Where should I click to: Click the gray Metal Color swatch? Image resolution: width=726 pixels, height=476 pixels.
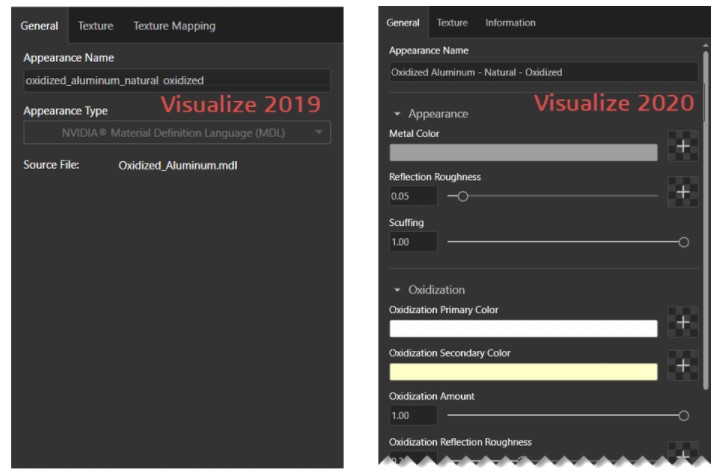[x=523, y=152]
